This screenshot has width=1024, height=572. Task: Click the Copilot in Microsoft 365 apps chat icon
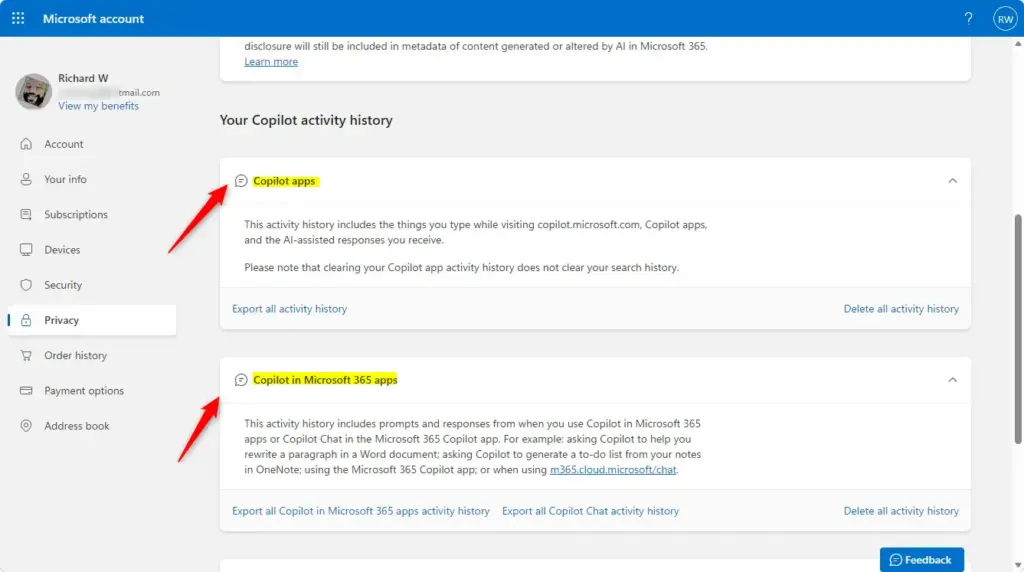pyautogui.click(x=241, y=380)
